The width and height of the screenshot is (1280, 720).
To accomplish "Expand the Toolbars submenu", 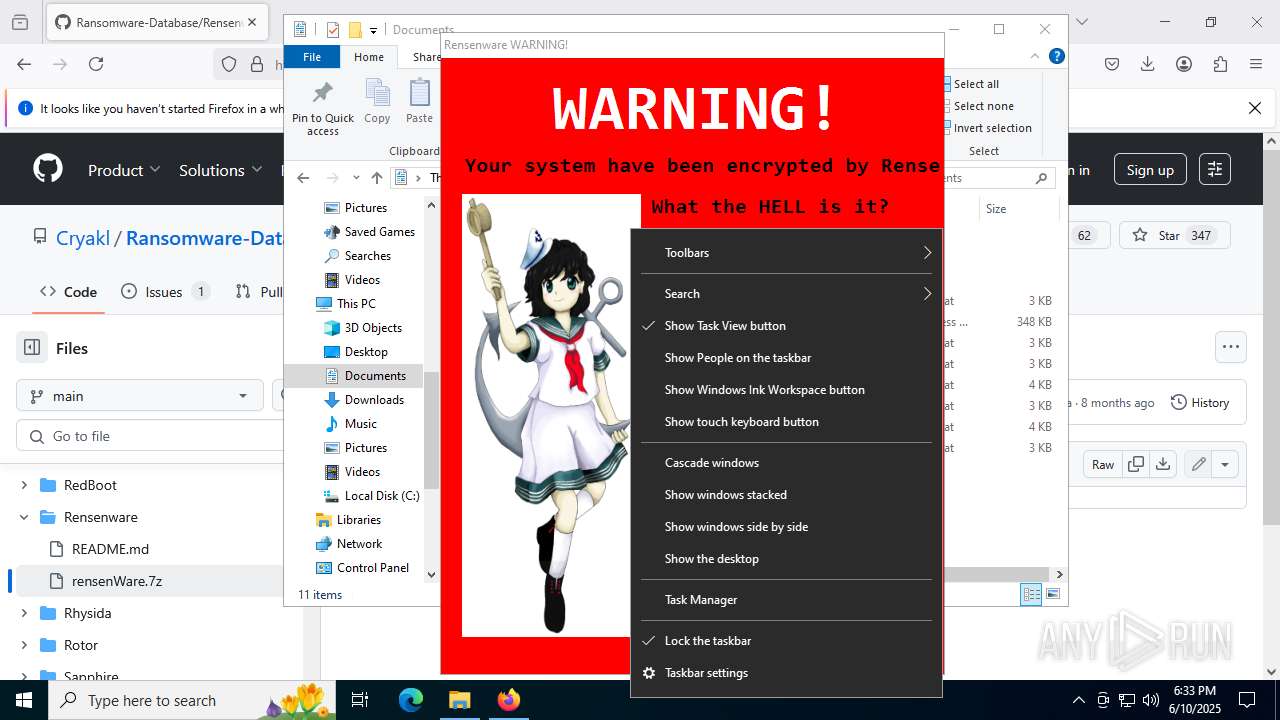I will [x=786, y=253].
